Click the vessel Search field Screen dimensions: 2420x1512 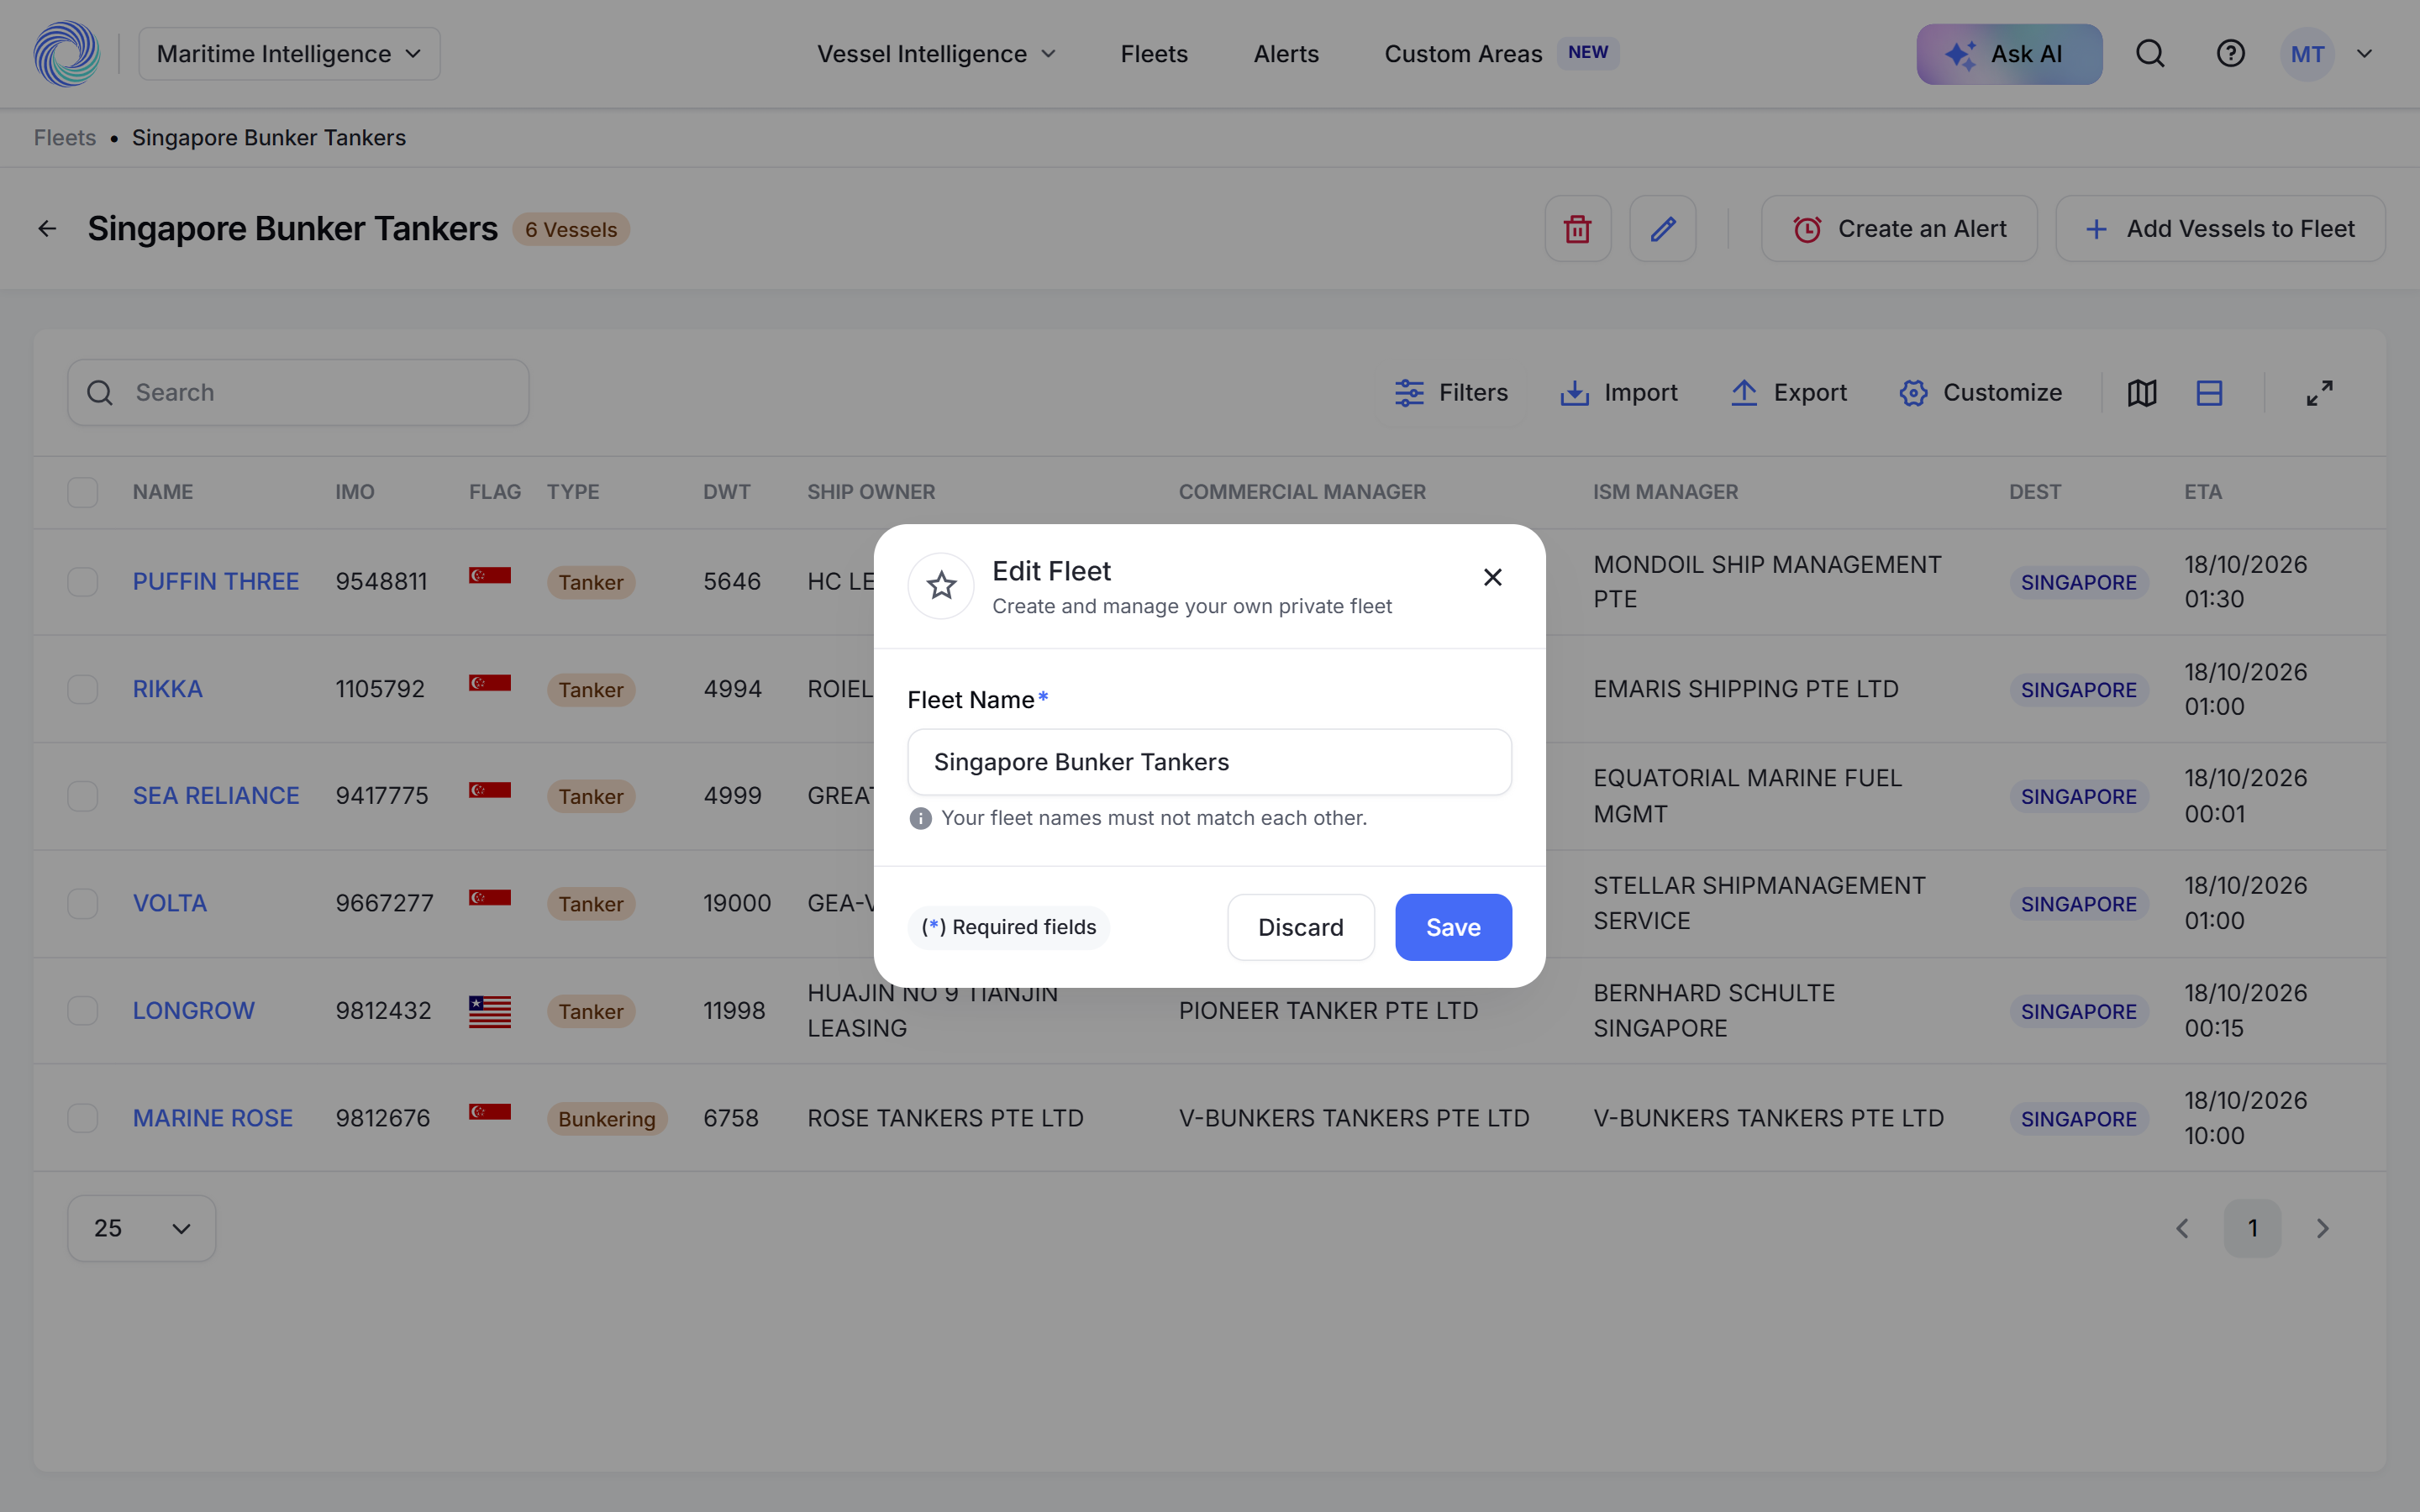(x=298, y=393)
